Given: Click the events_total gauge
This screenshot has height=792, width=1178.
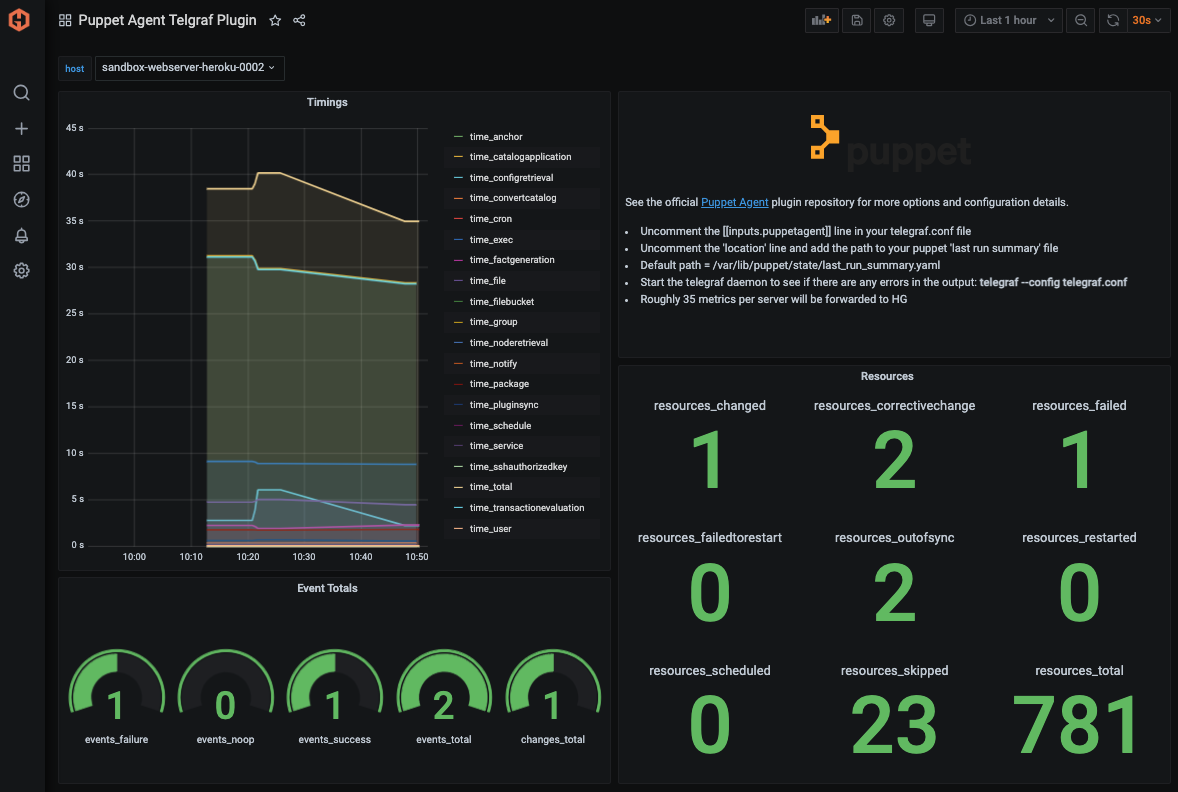Looking at the screenshot, I should pyautogui.click(x=444, y=684).
